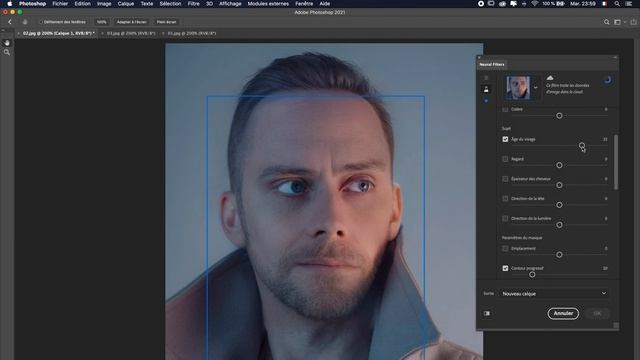Viewport: 640px width, 360px height.
Task: Expand workspace switcher dropdown arrow
Action: 624,22
